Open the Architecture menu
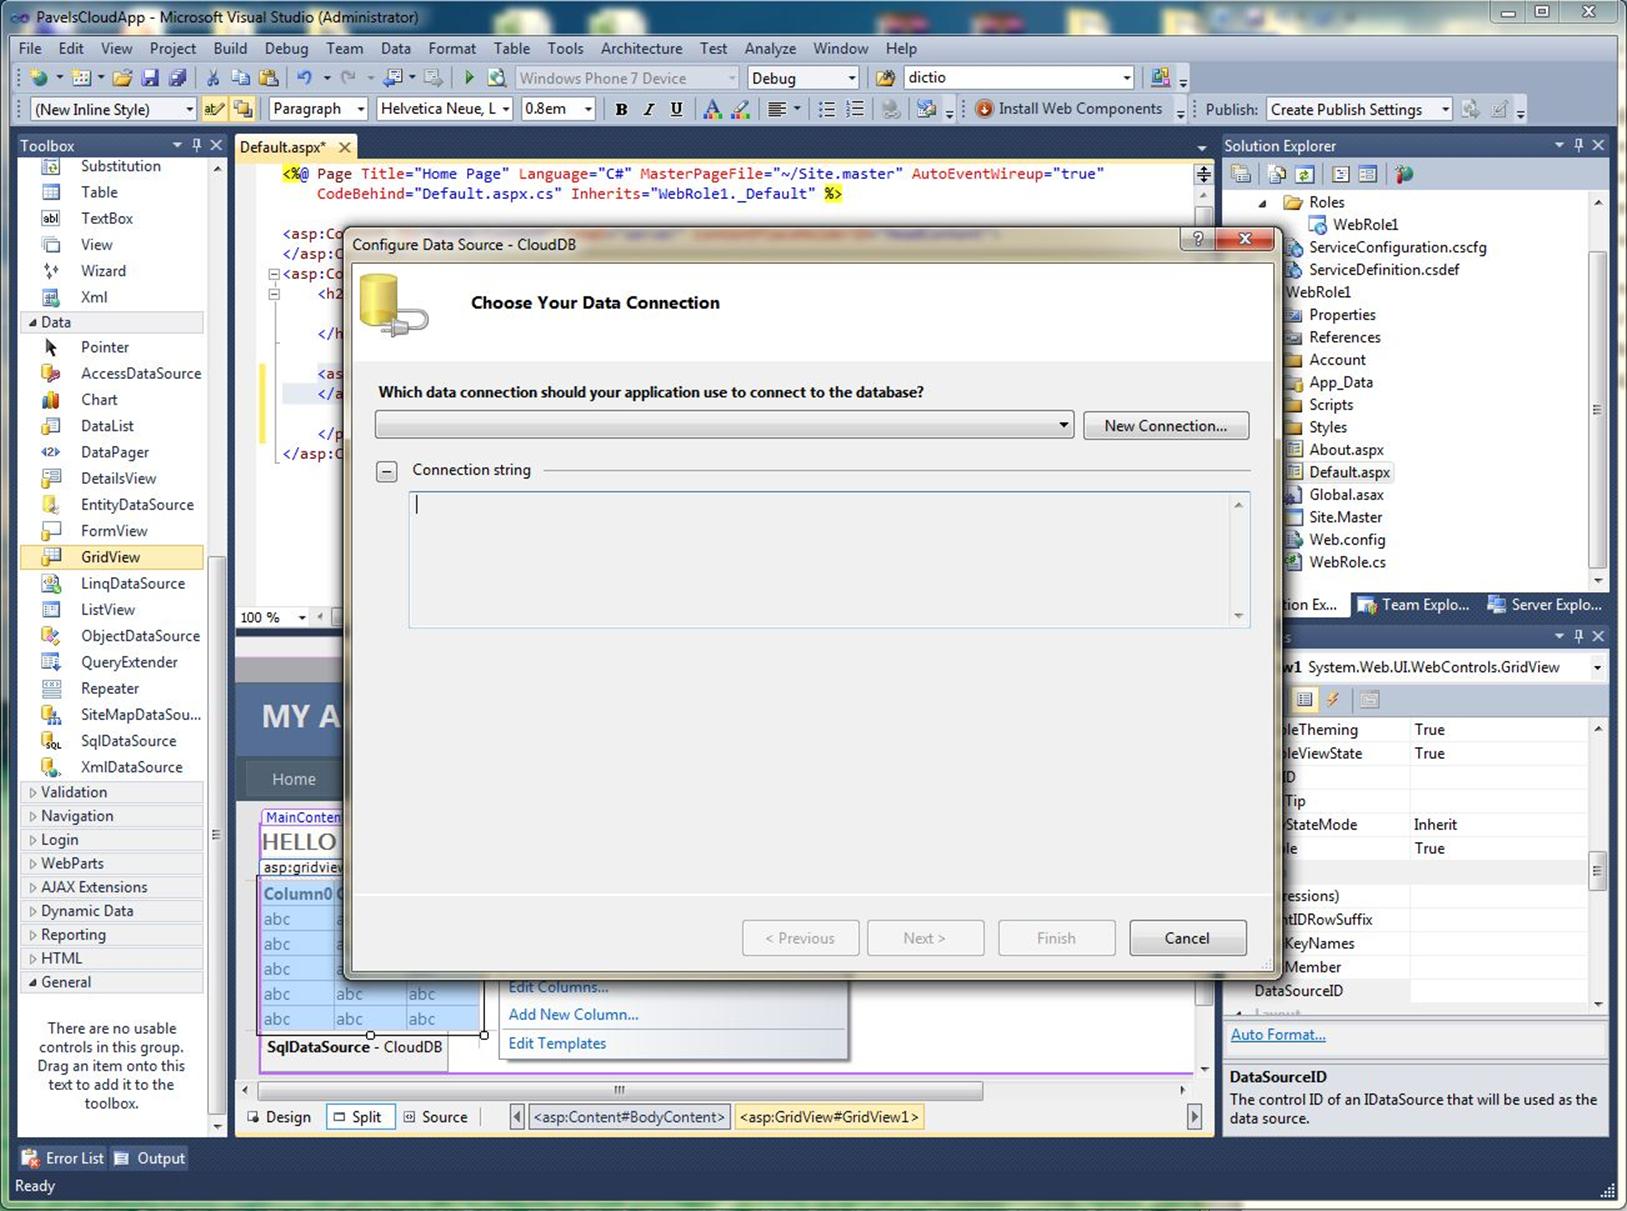The image size is (1627, 1211). 641,48
